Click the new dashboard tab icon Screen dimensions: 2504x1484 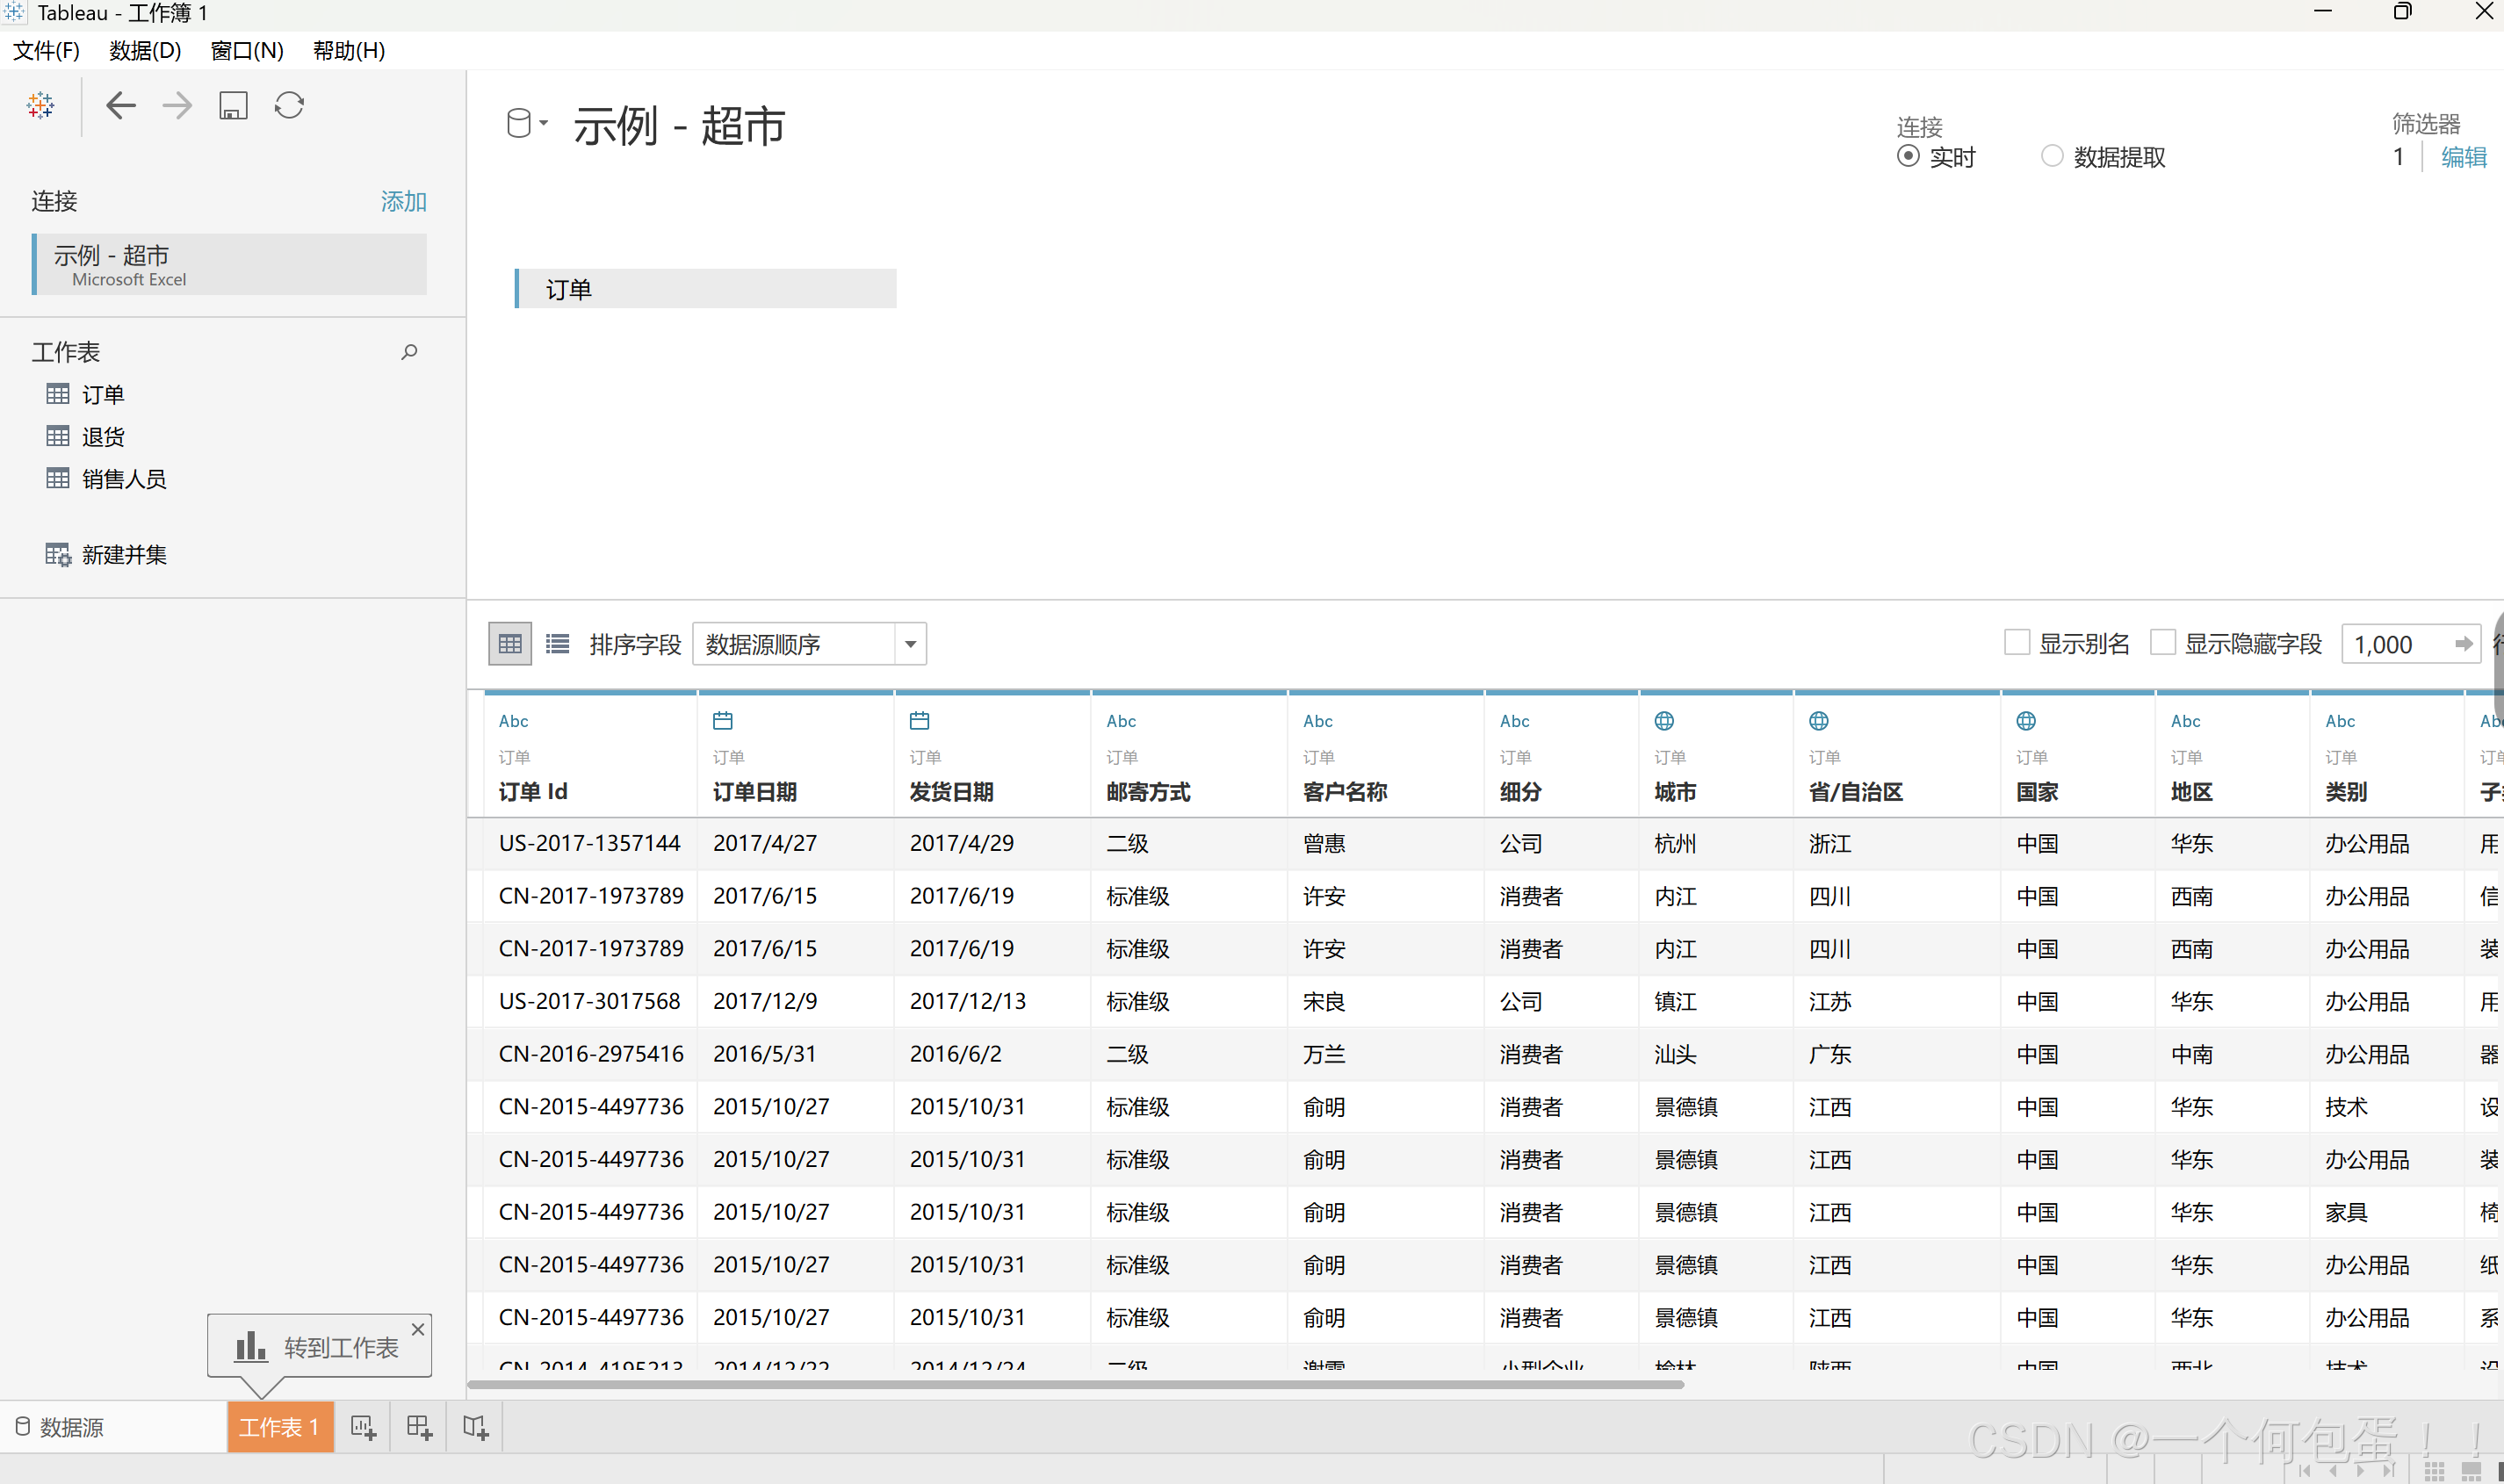point(419,1427)
